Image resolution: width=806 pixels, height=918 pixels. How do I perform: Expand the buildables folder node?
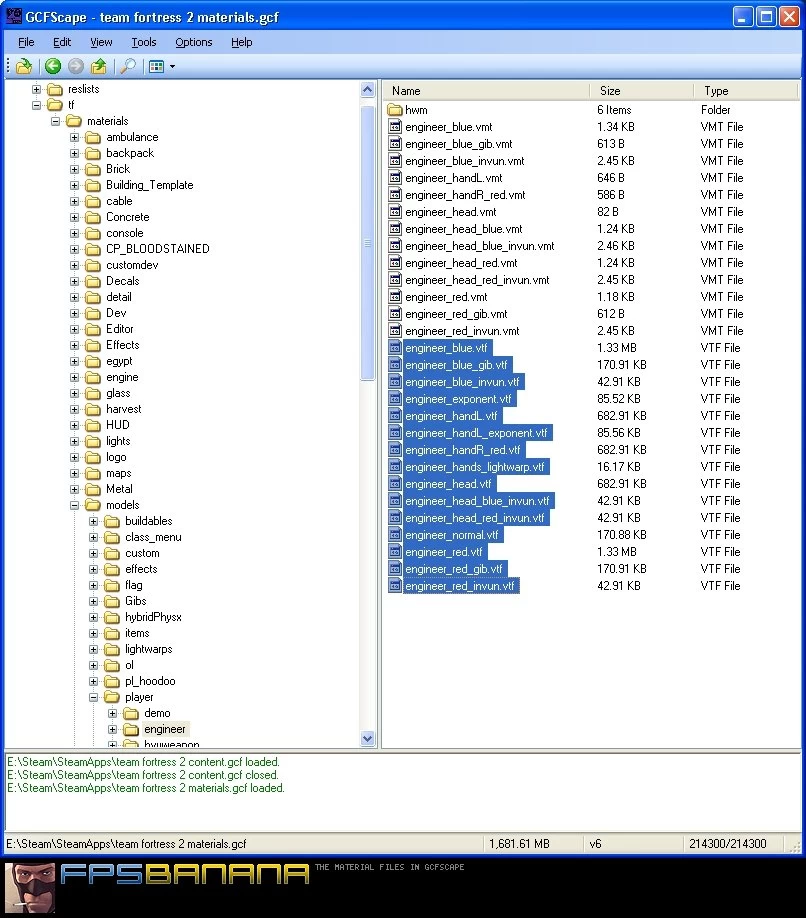pos(94,521)
